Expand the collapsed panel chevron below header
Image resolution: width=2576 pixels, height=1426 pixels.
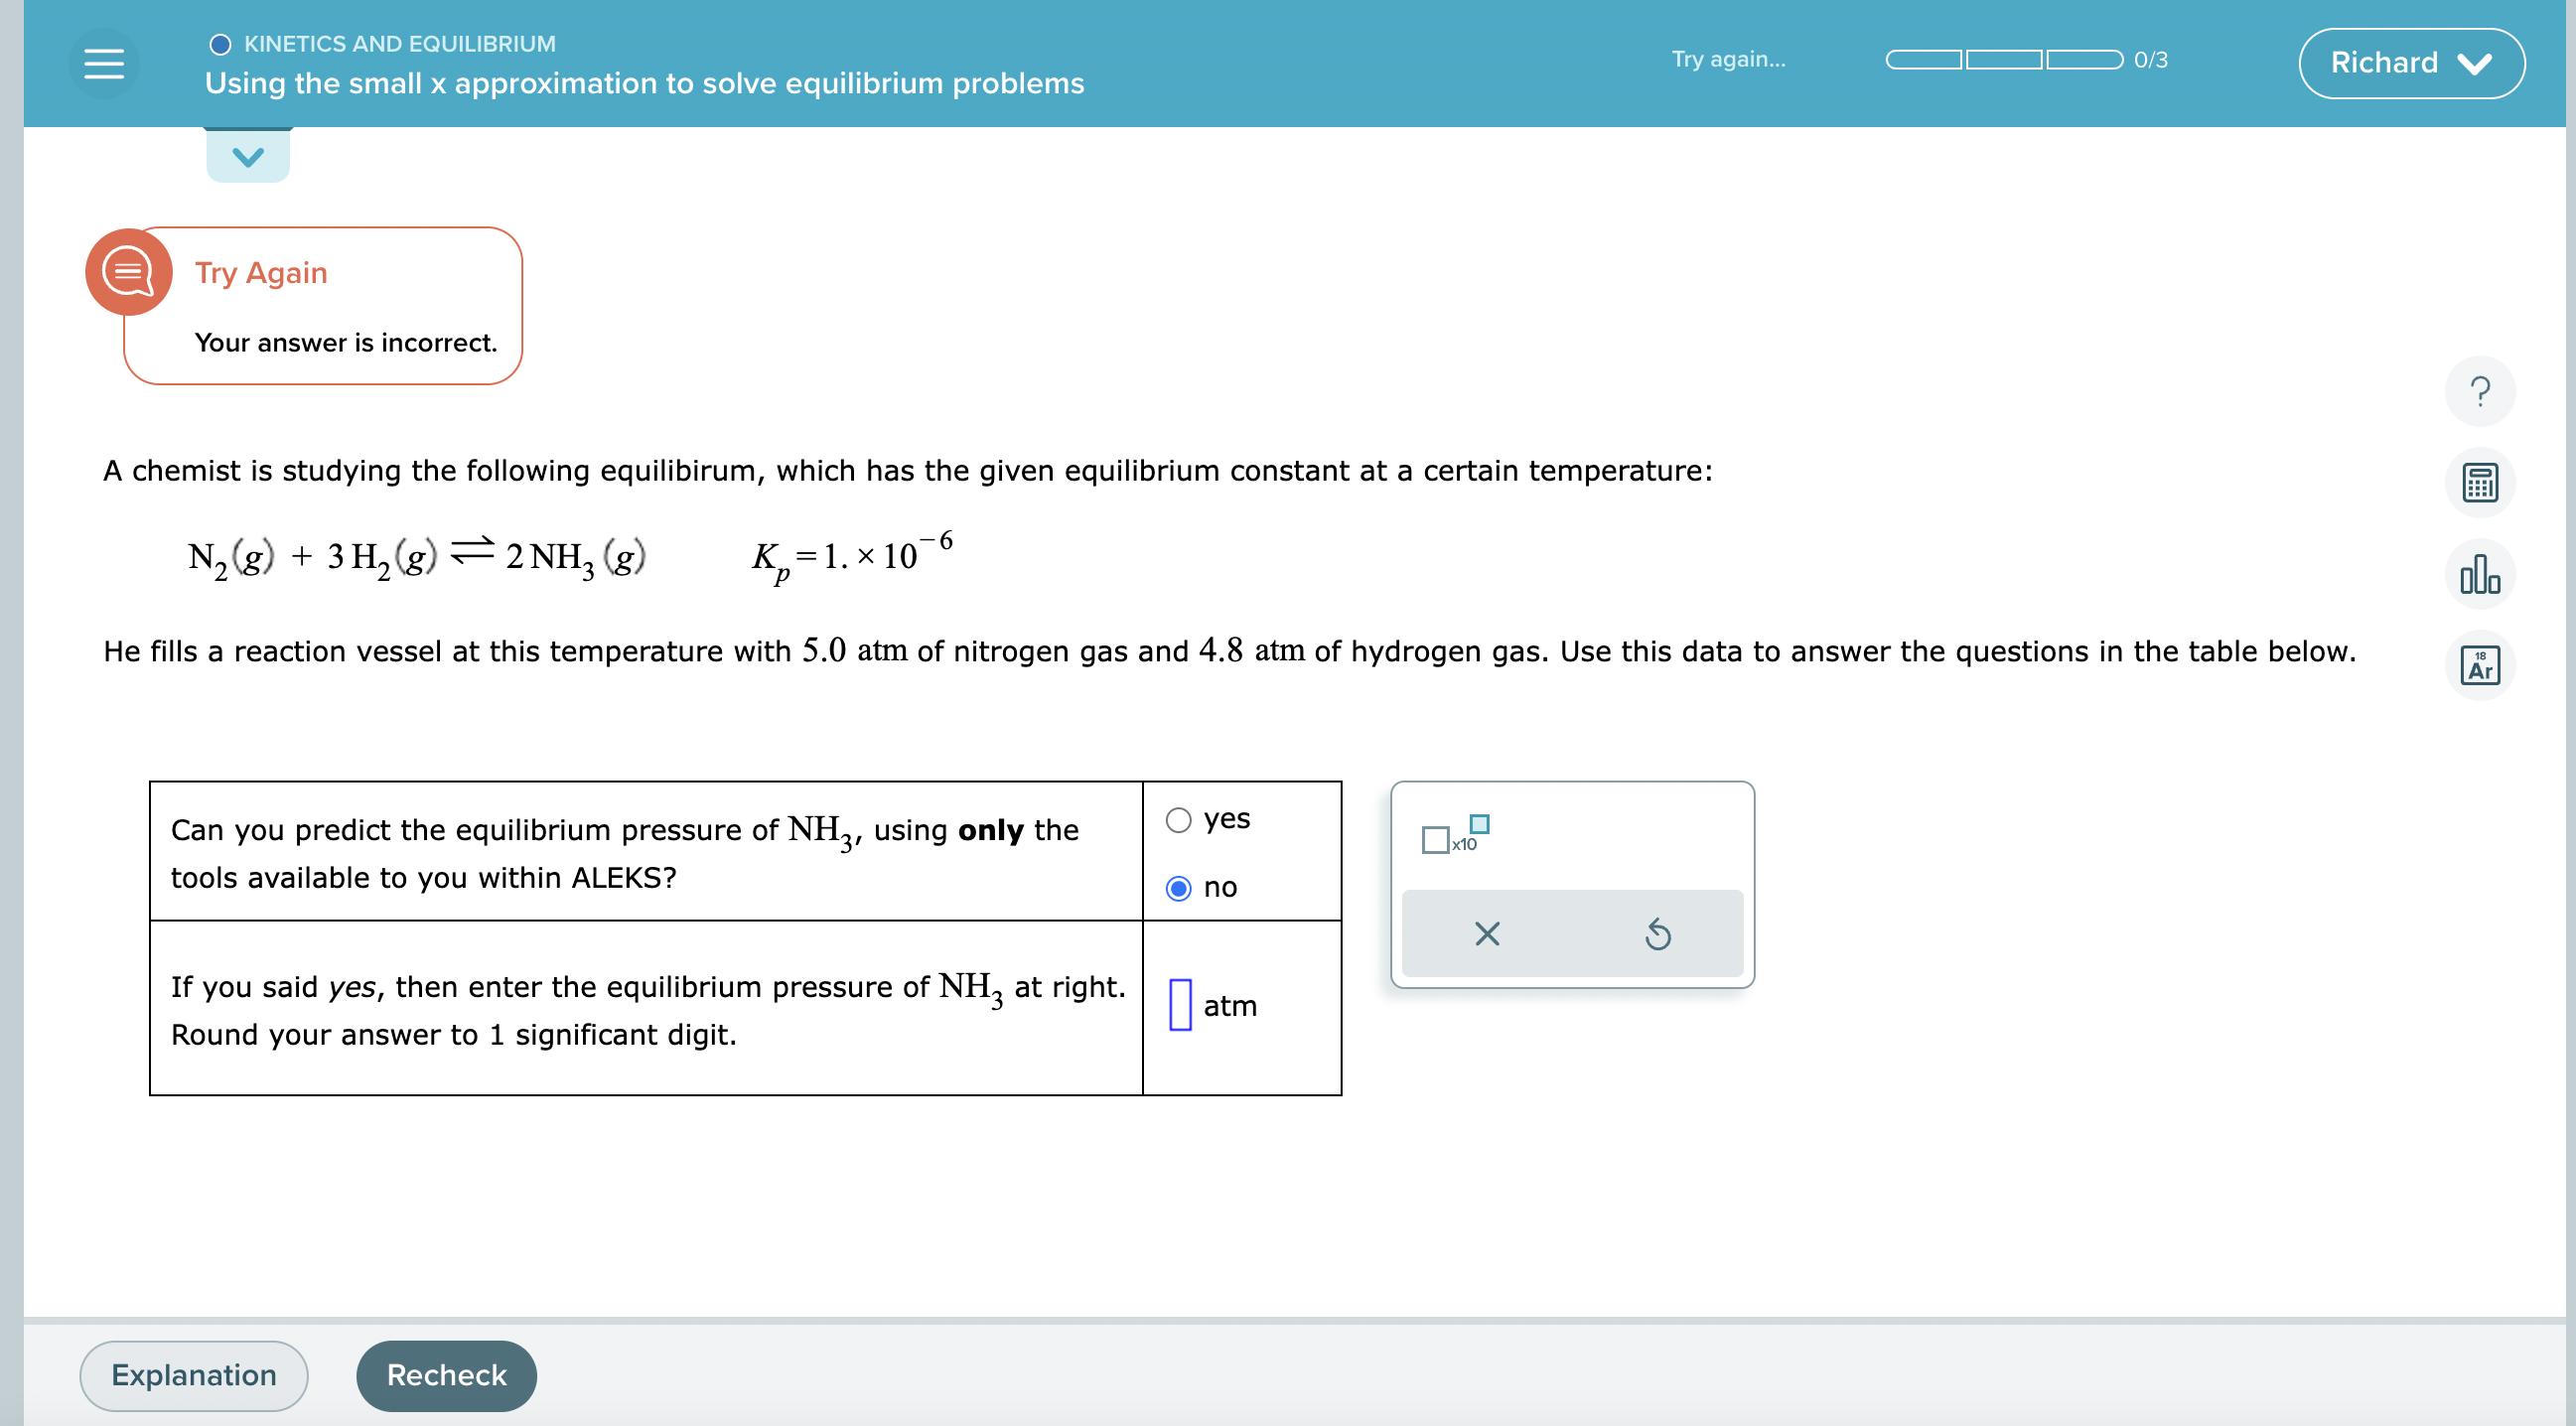click(x=247, y=157)
